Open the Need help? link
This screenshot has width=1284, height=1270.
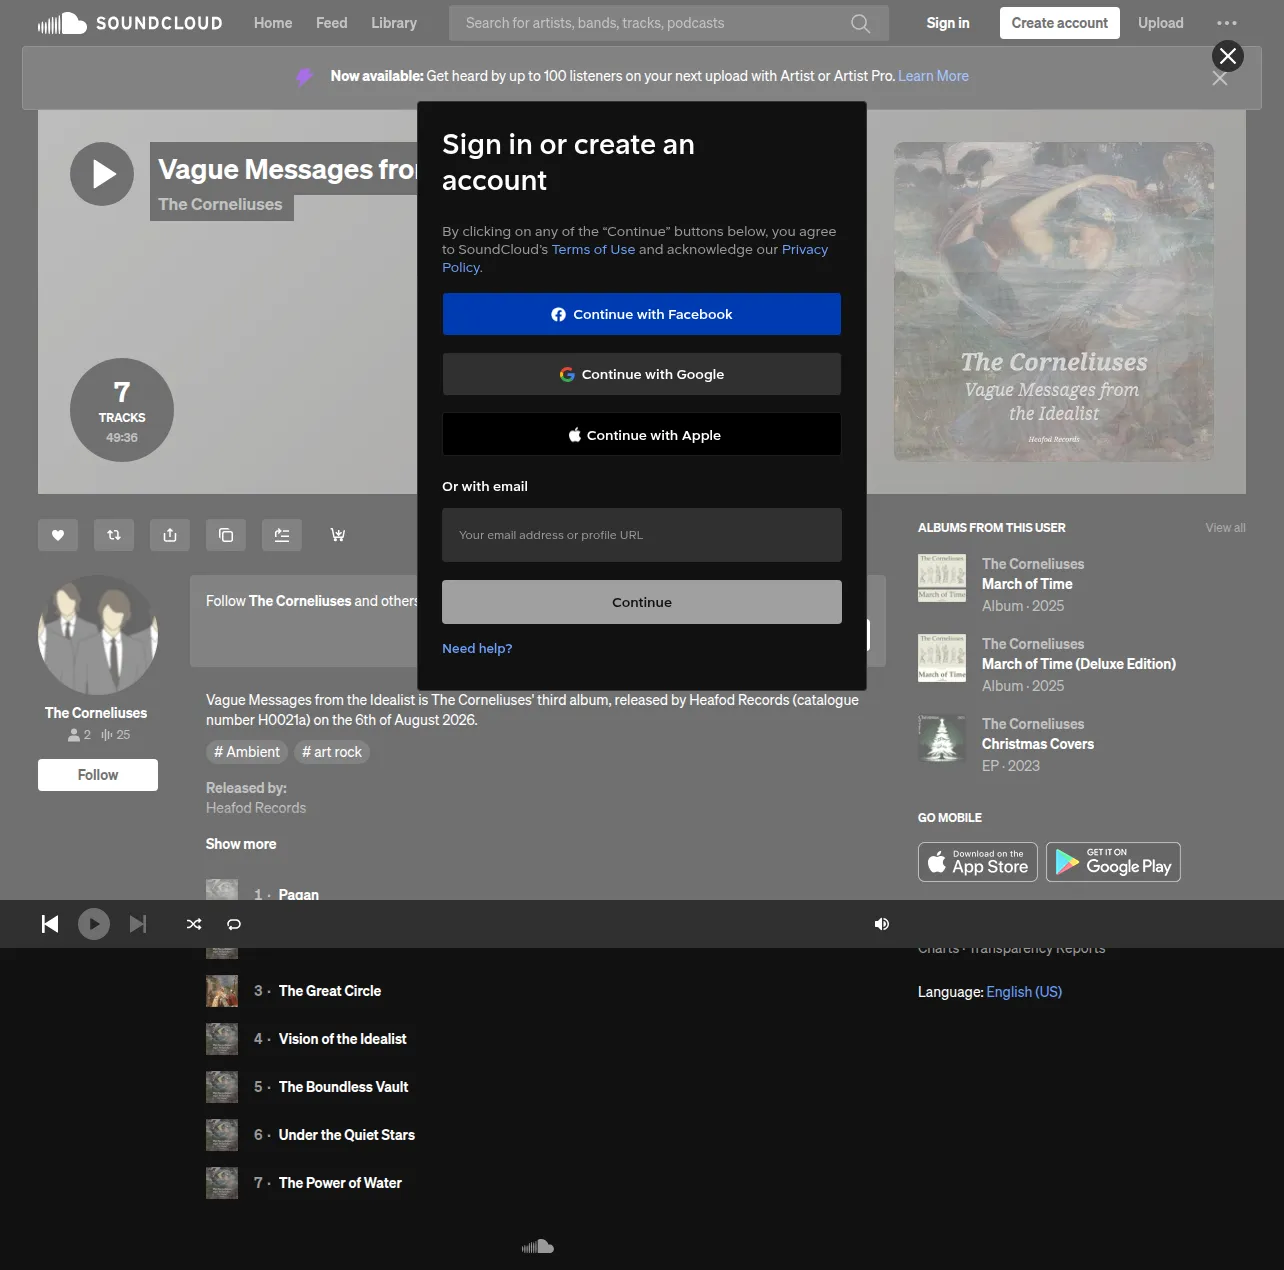[477, 648]
